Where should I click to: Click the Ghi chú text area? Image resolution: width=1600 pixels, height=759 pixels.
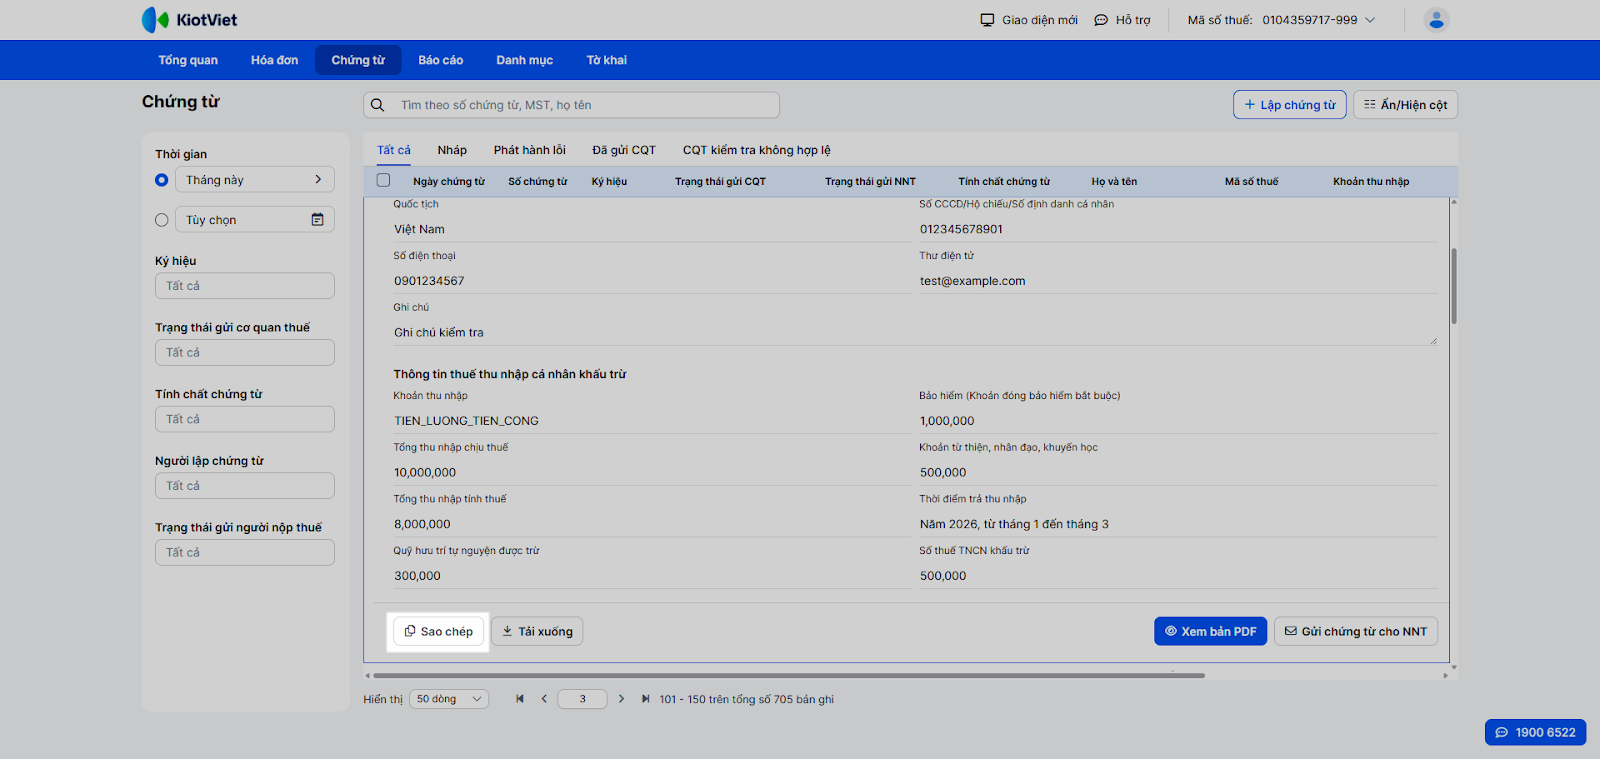[x=915, y=333]
